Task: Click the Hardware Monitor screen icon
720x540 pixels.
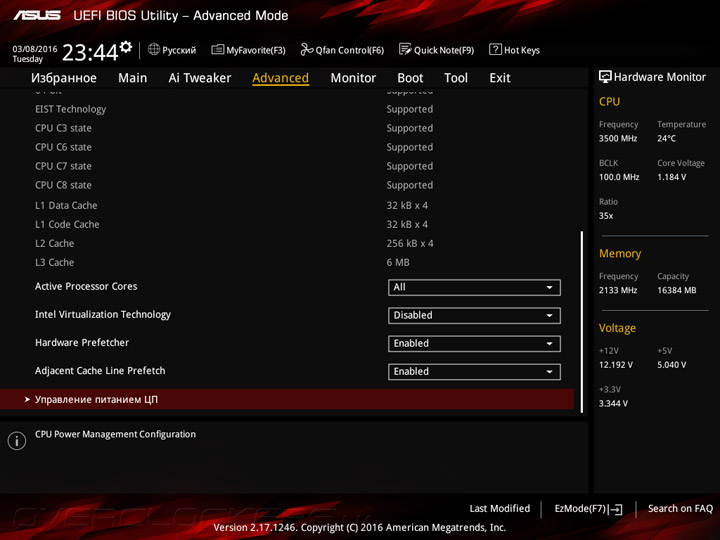Action: pyautogui.click(x=605, y=77)
